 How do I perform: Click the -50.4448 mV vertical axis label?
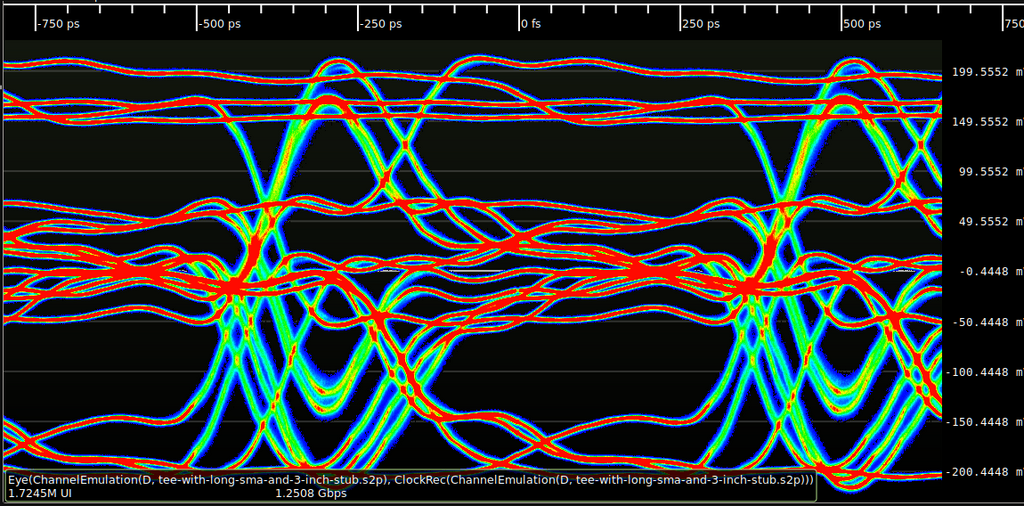[x=987, y=322]
